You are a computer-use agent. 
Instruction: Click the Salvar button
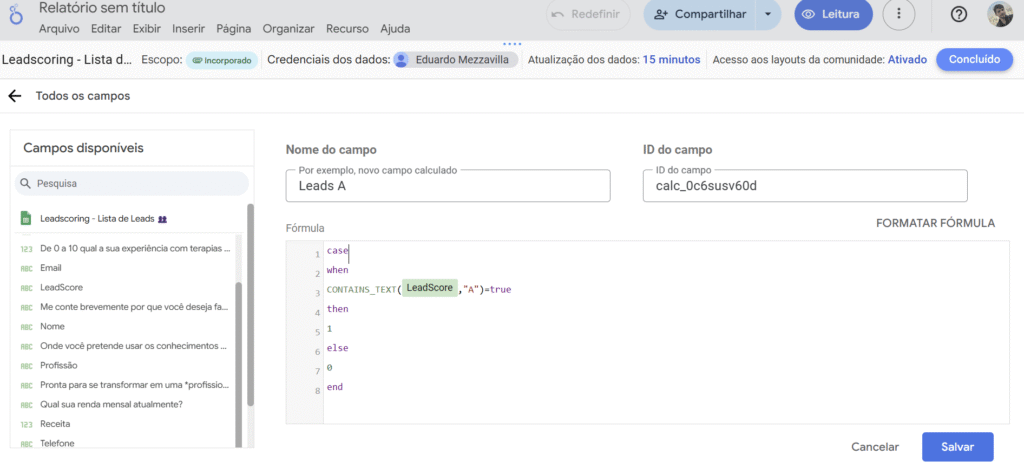point(957,447)
